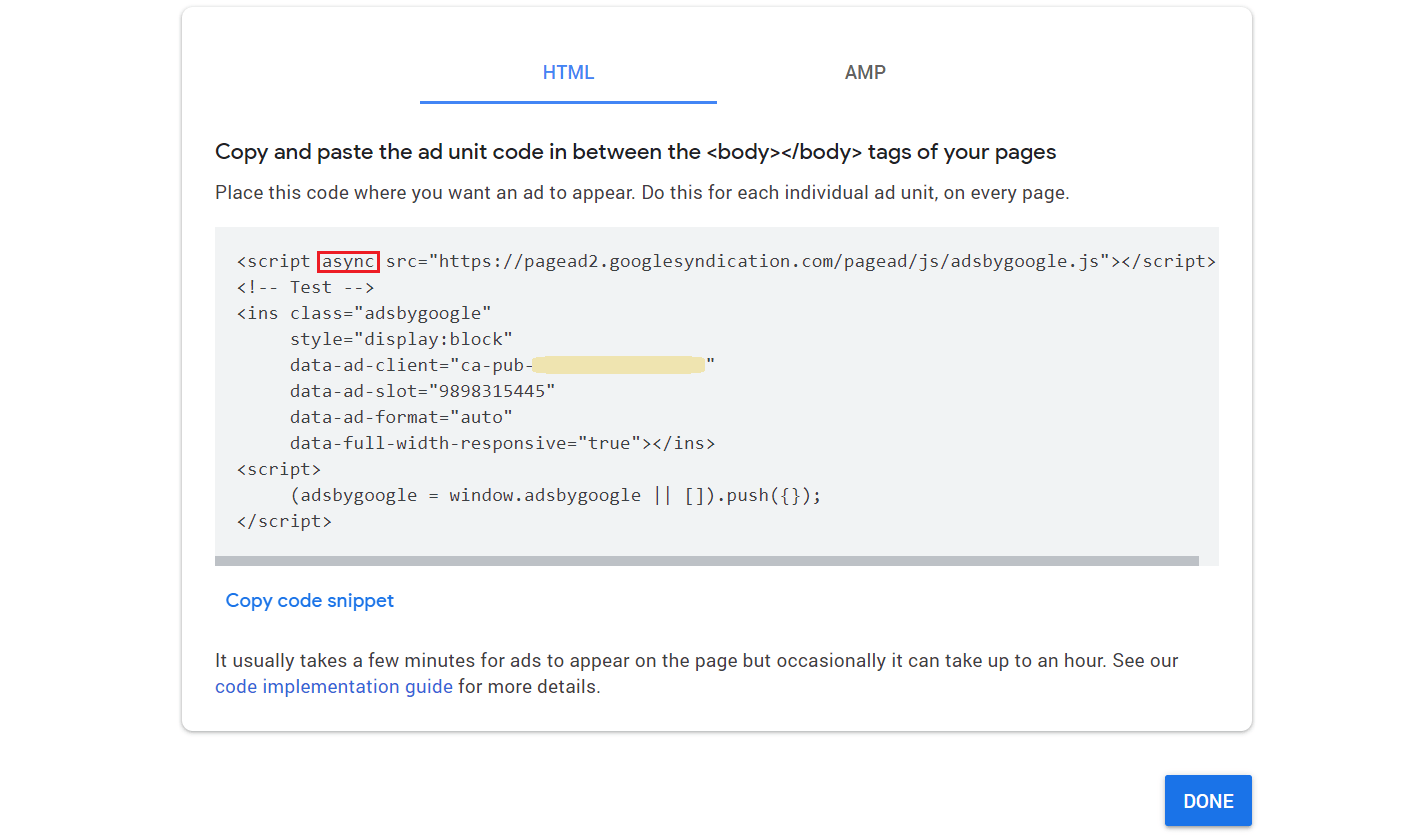1421x838 pixels.
Task: Click the opening ins tag
Action: coord(257,313)
